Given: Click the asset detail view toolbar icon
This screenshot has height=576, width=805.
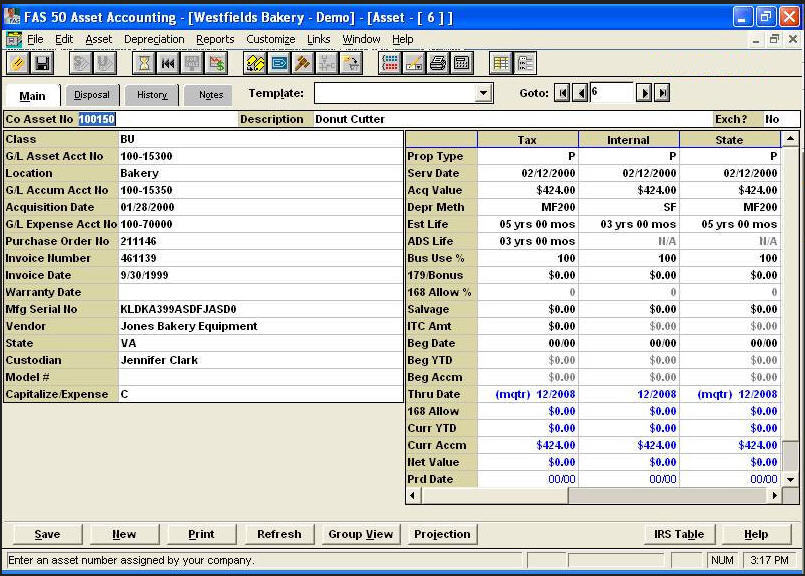Looking at the screenshot, I should 525,64.
